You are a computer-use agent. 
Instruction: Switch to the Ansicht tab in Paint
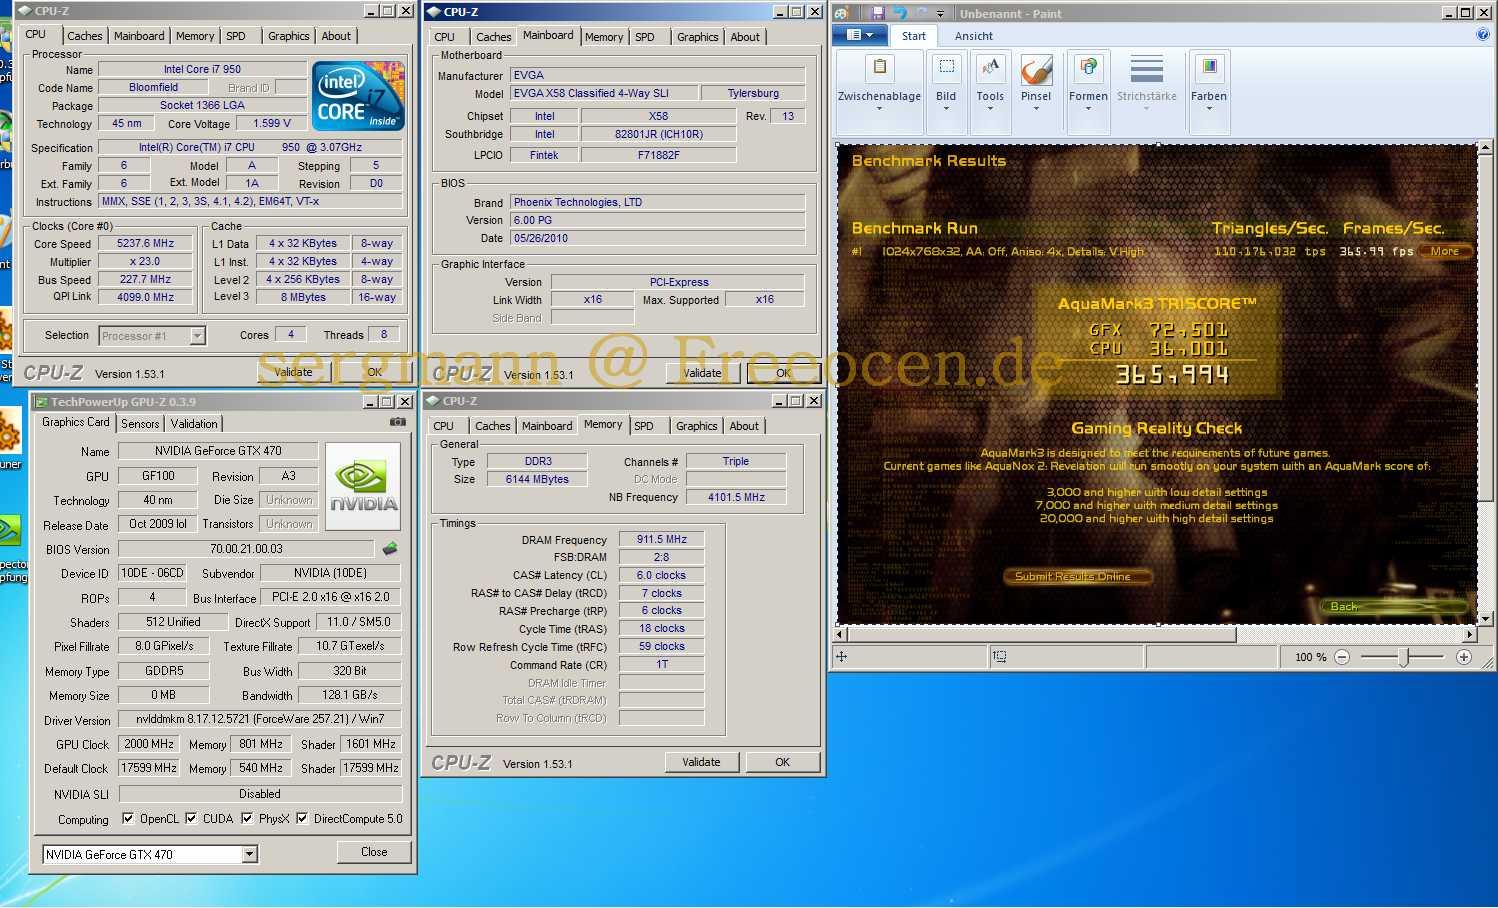coord(974,36)
